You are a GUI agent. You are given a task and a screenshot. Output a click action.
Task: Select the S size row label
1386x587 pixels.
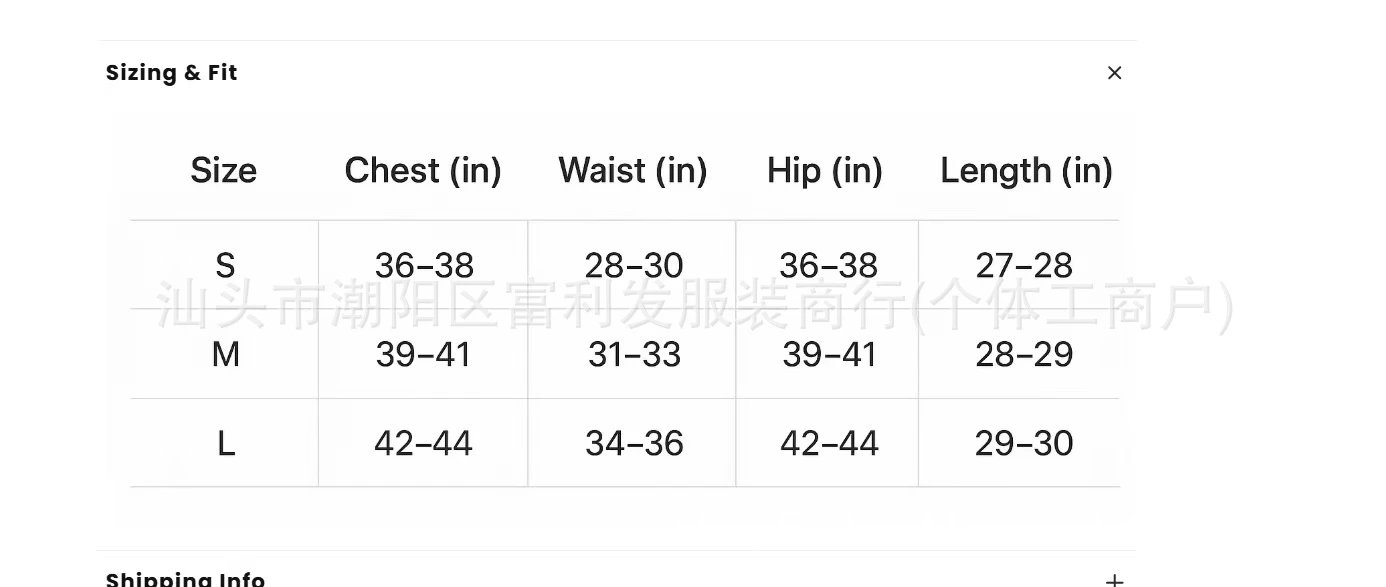pyautogui.click(x=225, y=266)
